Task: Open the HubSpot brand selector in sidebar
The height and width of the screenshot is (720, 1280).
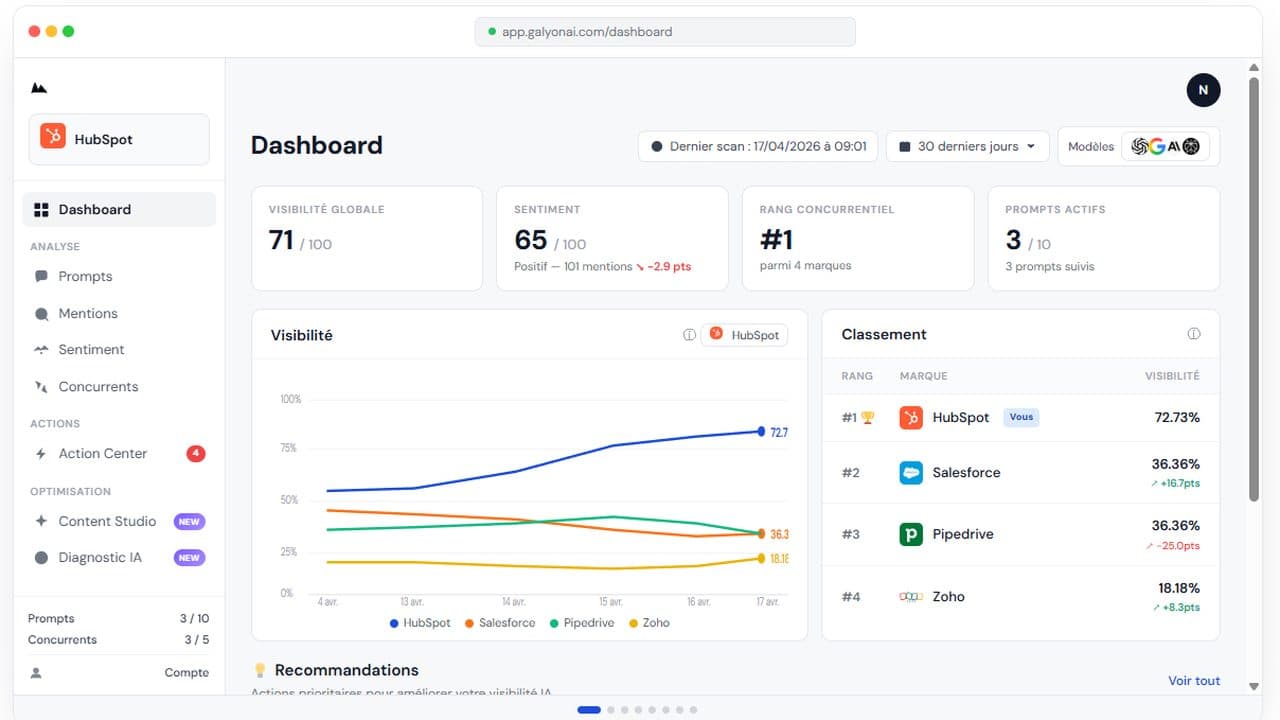Action: click(x=119, y=139)
